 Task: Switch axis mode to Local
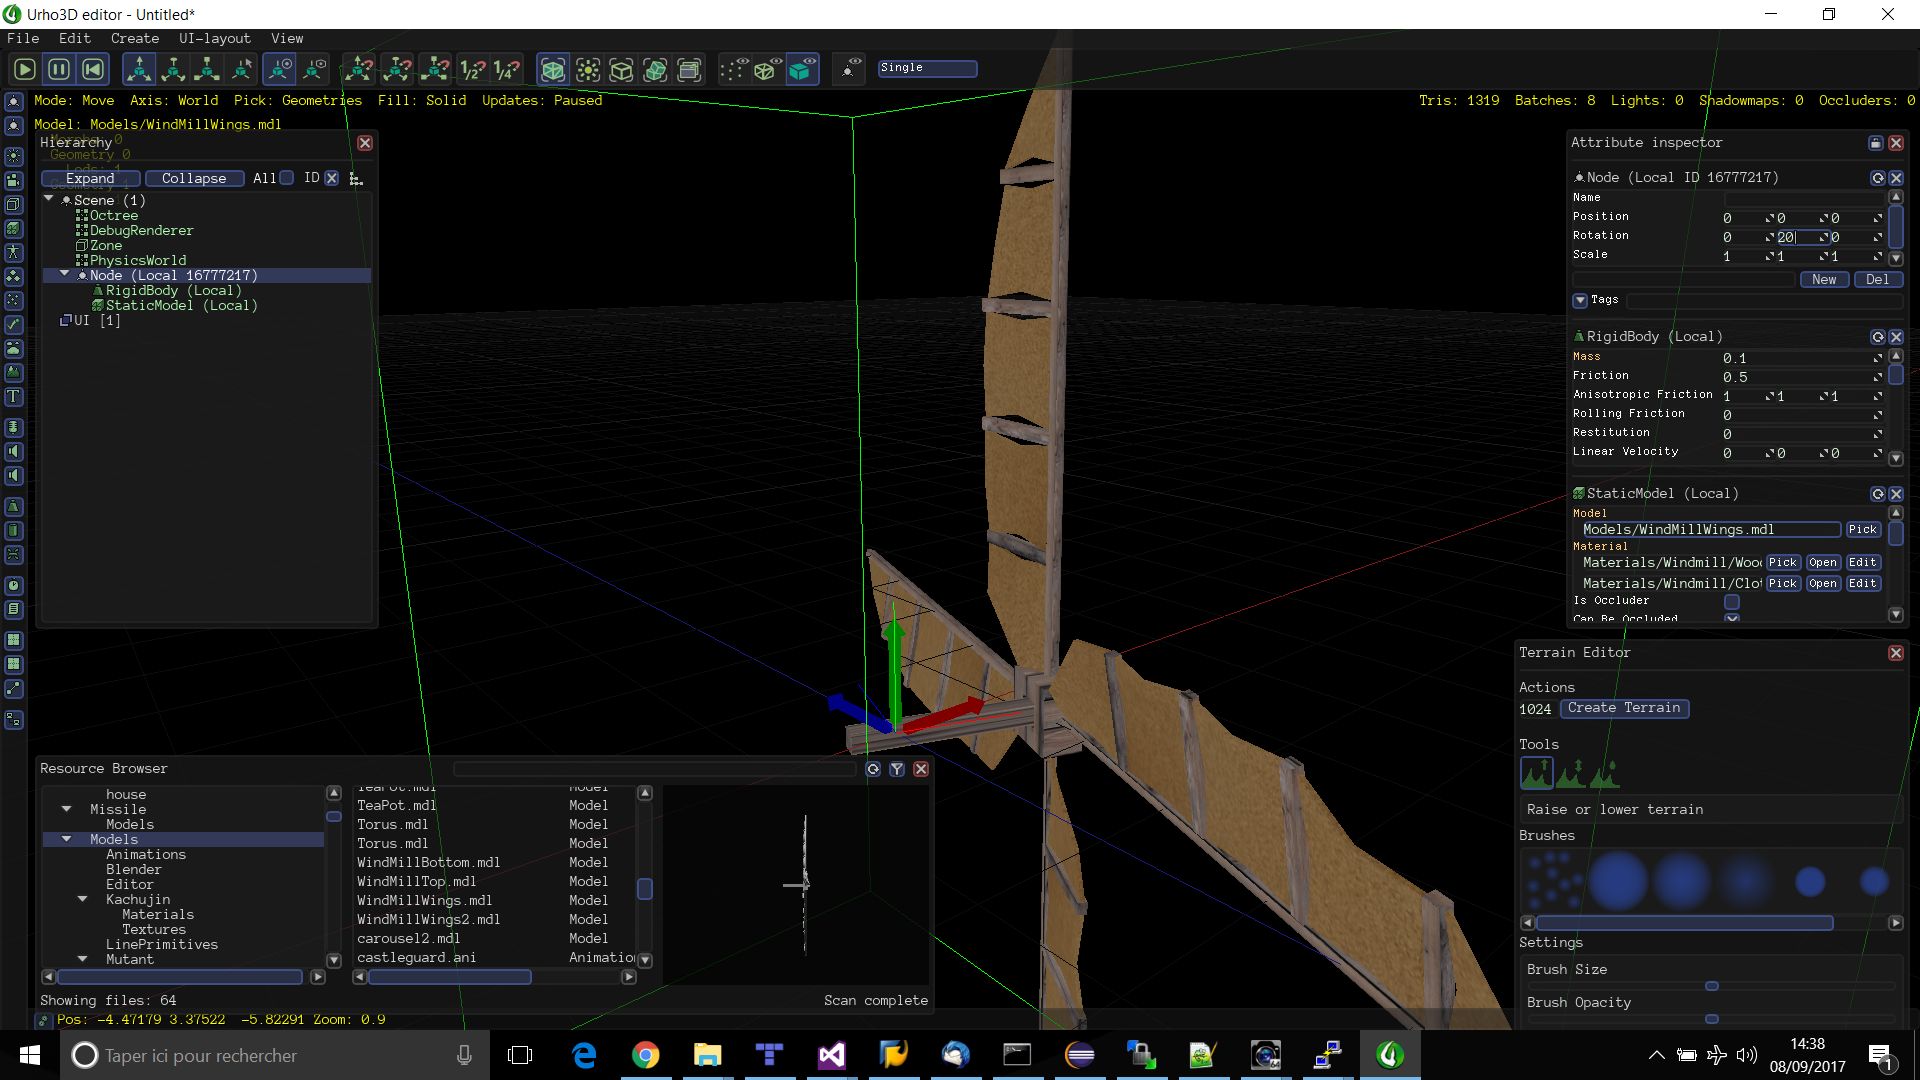(x=314, y=69)
